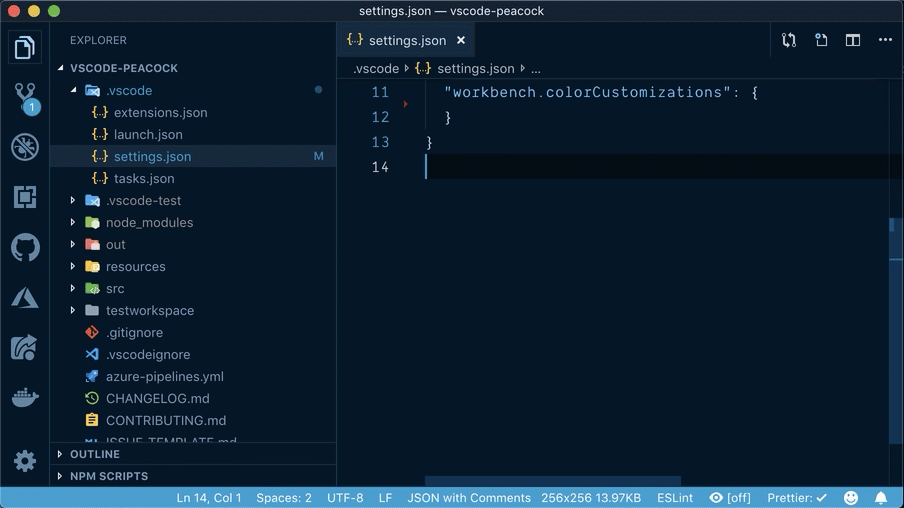This screenshot has height=508, width=904.
Task: Split the editor to the right
Action: click(853, 40)
